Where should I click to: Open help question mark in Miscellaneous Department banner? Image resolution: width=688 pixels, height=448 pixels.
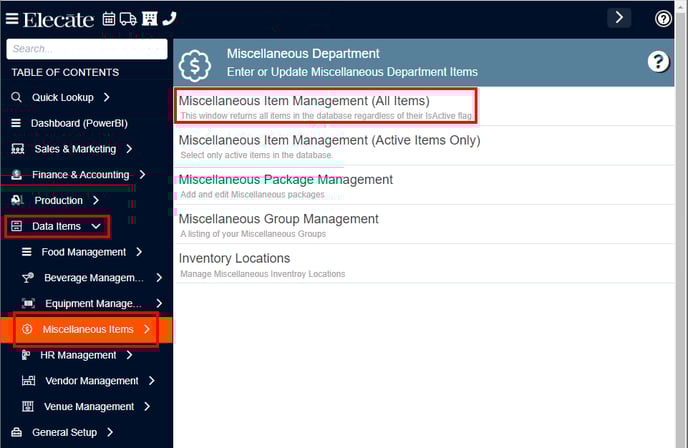(658, 62)
